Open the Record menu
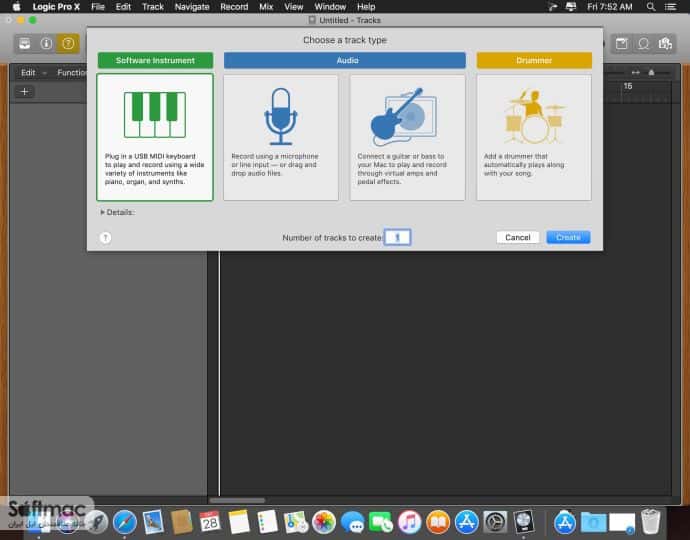This screenshot has width=690, height=540. coord(234,7)
